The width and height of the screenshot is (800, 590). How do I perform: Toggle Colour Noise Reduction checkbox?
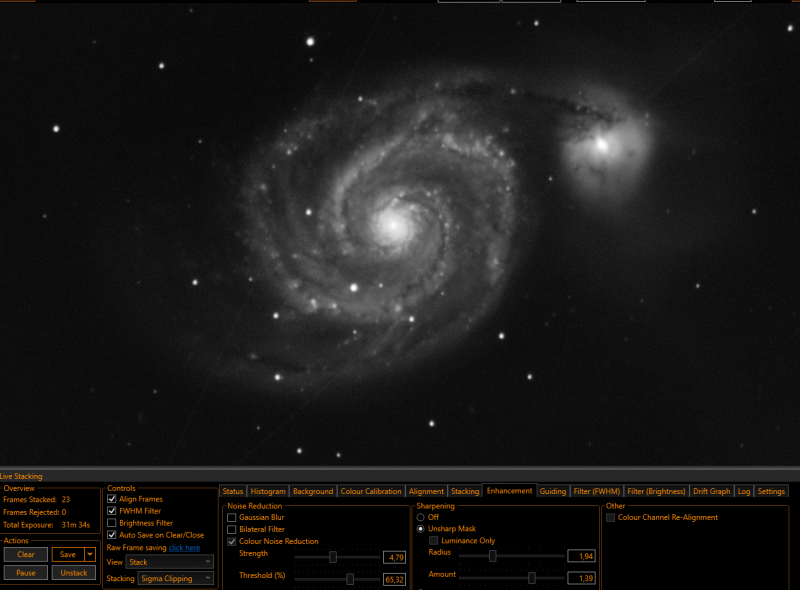pyautogui.click(x=232, y=541)
